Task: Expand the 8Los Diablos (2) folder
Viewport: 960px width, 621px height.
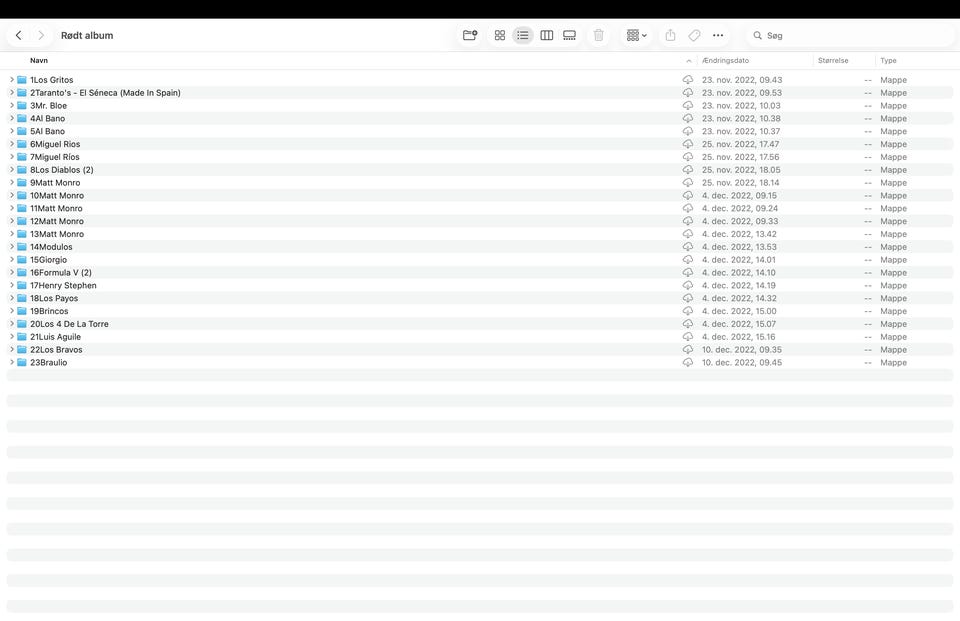Action: pos(12,170)
